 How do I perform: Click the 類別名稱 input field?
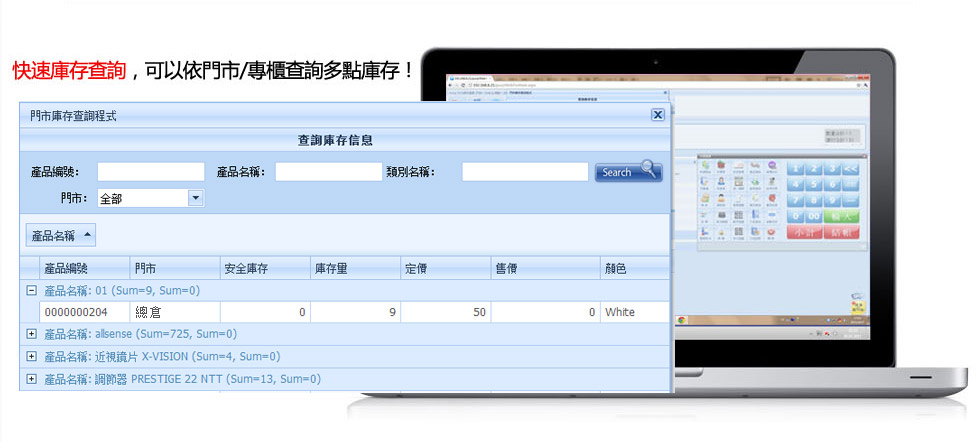524,172
